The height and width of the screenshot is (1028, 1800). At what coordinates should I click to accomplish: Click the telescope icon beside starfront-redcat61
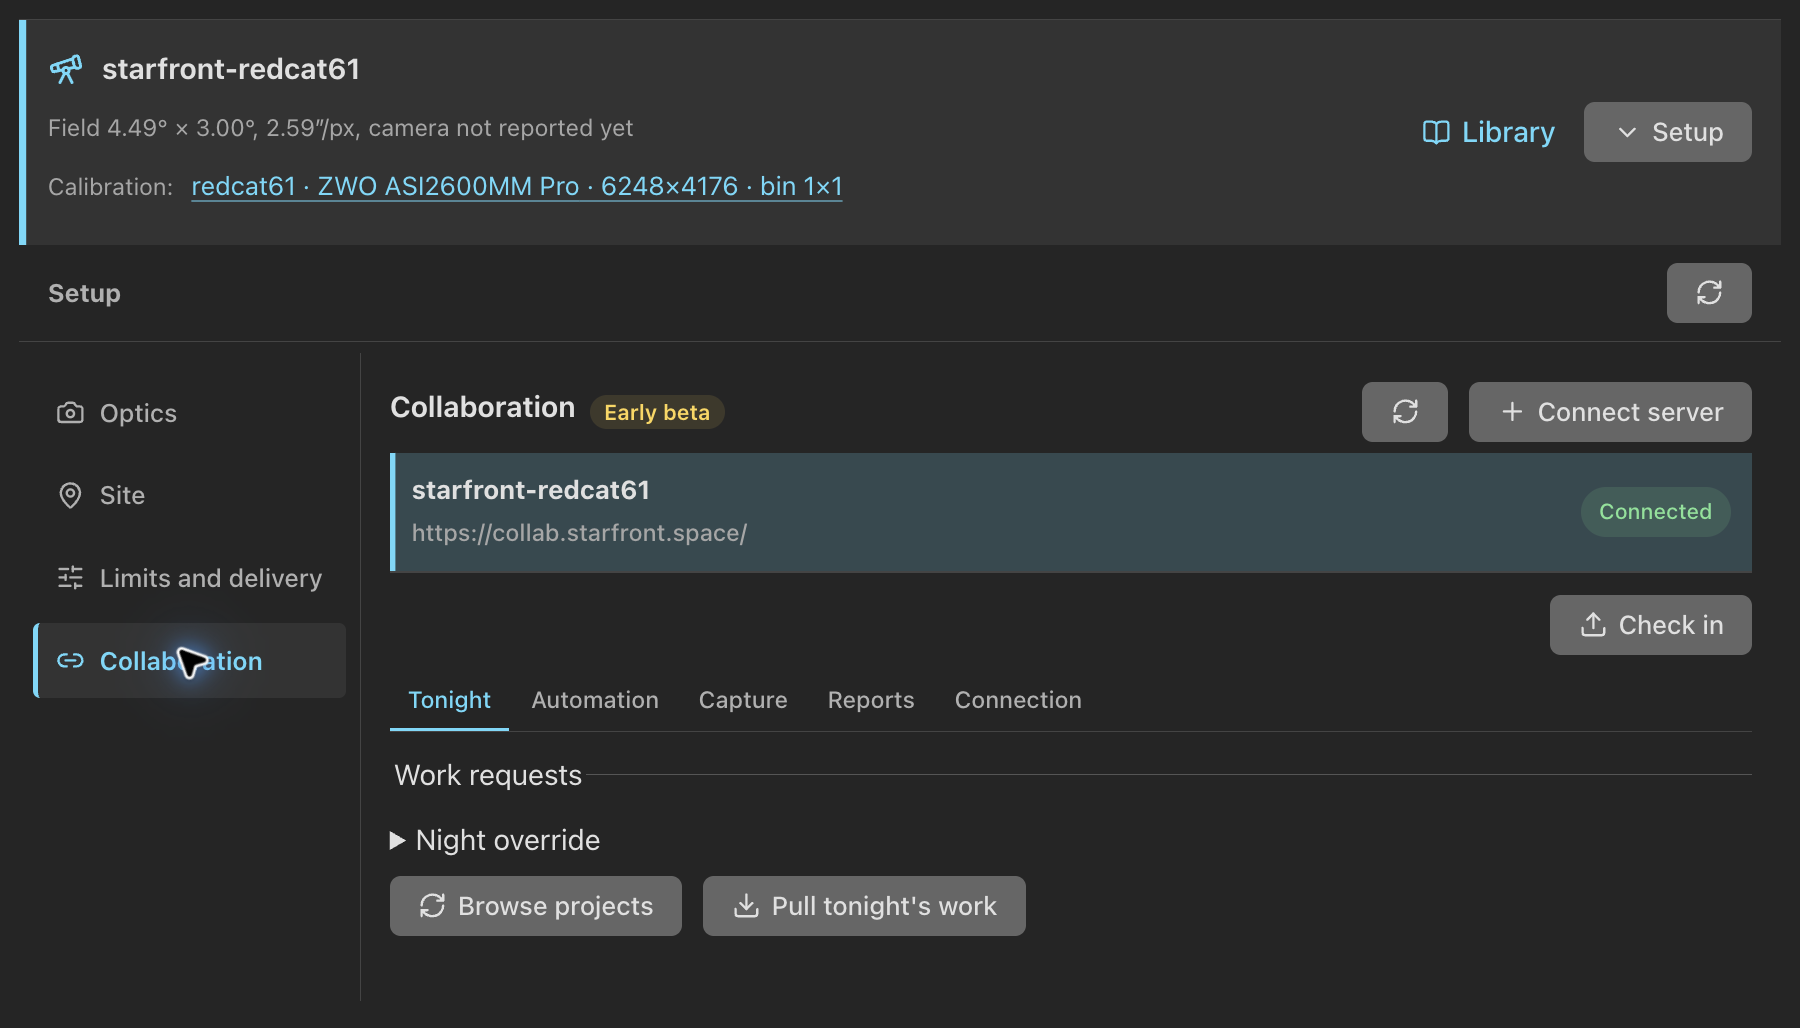(x=66, y=69)
